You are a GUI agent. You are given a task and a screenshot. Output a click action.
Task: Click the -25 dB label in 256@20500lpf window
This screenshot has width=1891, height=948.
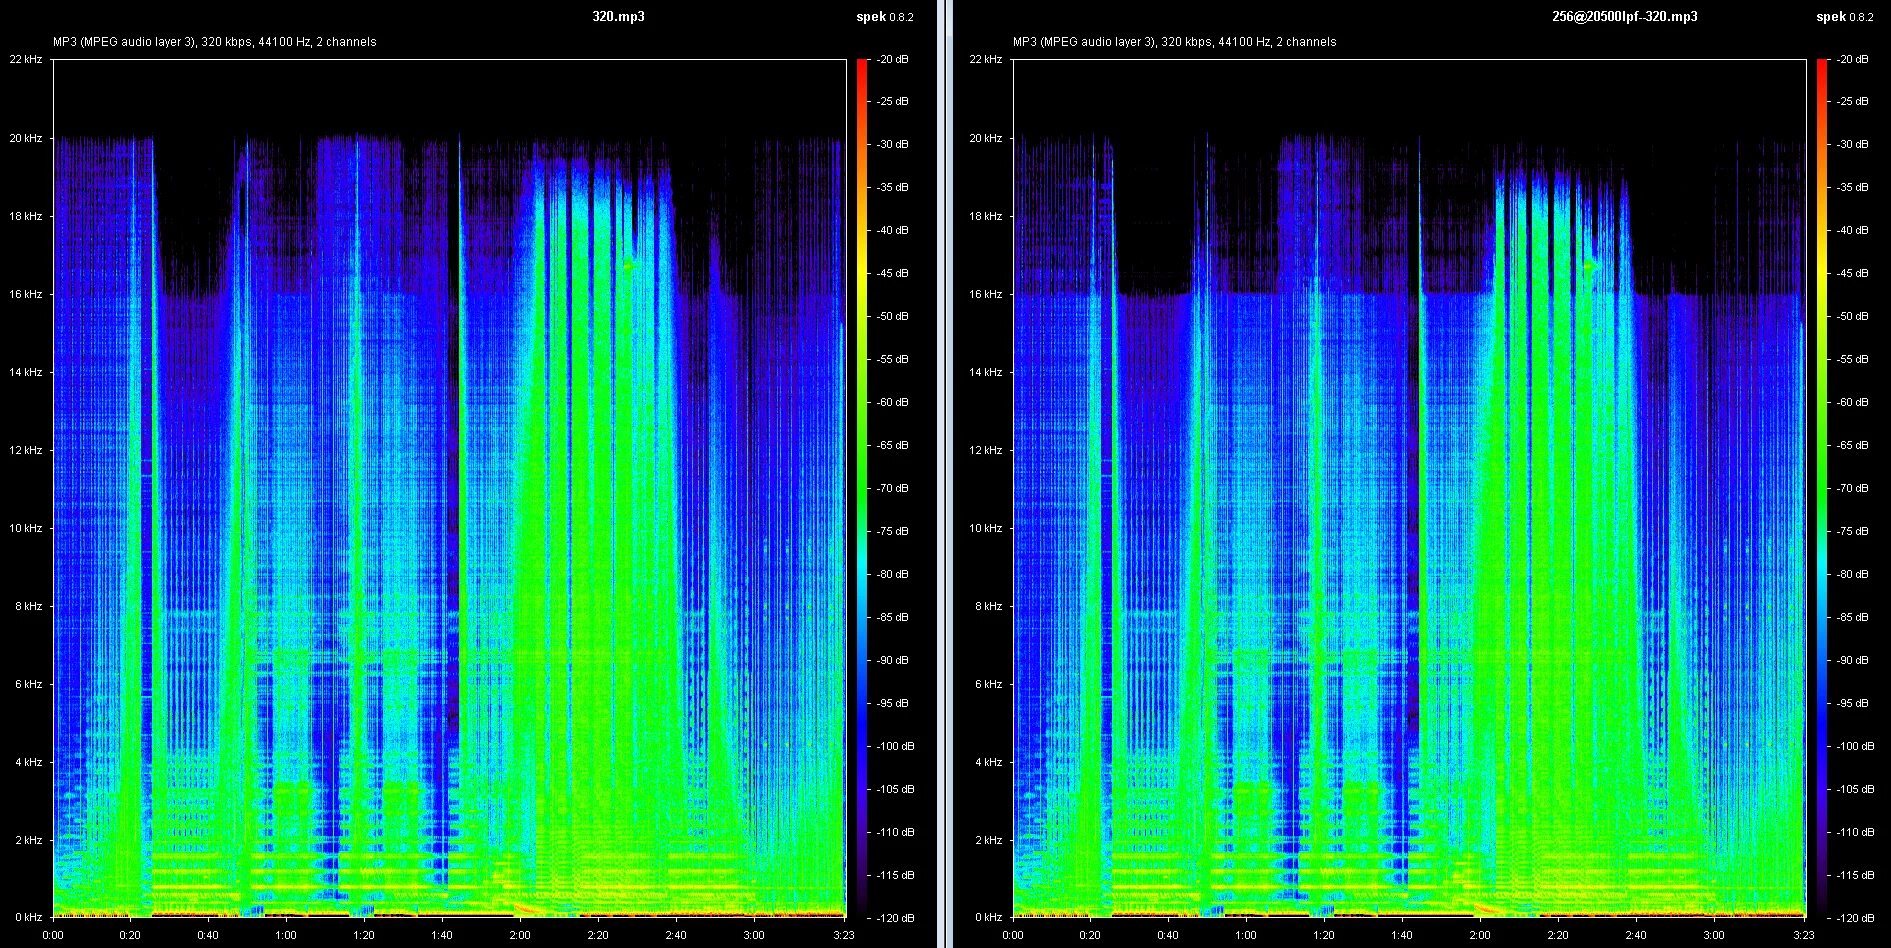pos(1852,101)
